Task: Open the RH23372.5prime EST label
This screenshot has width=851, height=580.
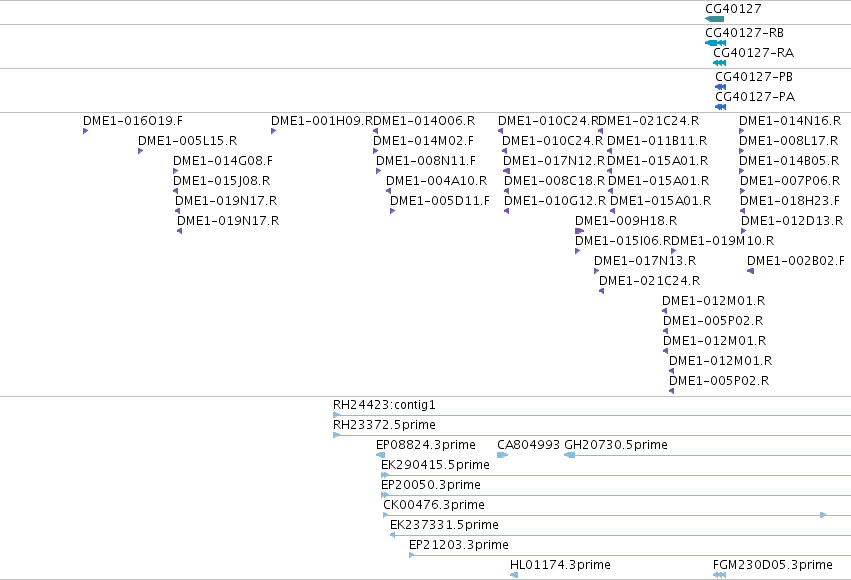Action: pyautogui.click(x=384, y=424)
